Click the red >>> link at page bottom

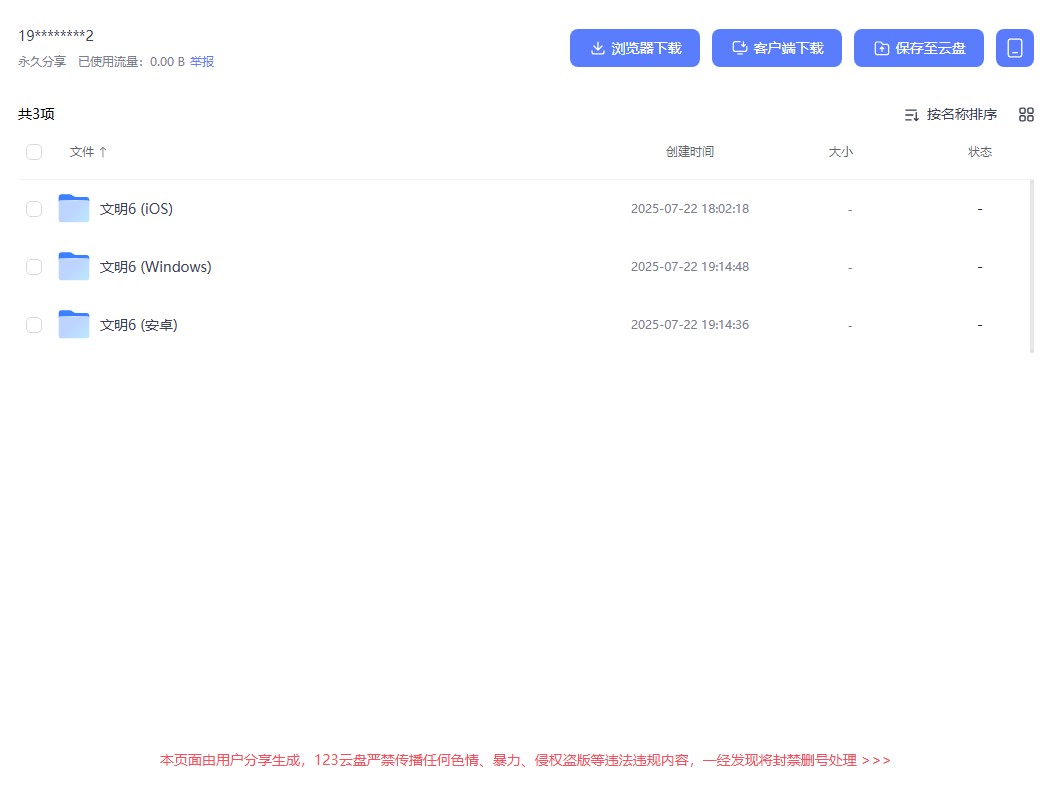pos(878,760)
